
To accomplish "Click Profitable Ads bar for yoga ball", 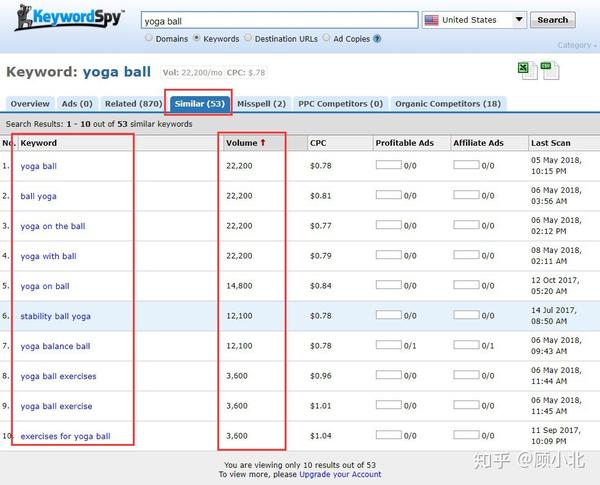I will pyautogui.click(x=388, y=165).
